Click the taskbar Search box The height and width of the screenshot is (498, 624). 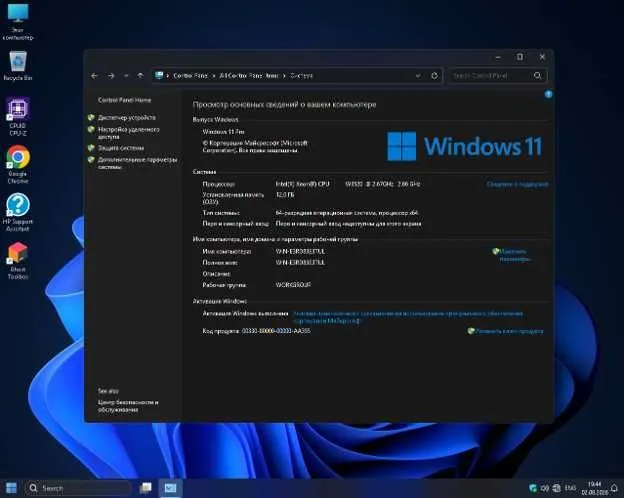pos(78,488)
